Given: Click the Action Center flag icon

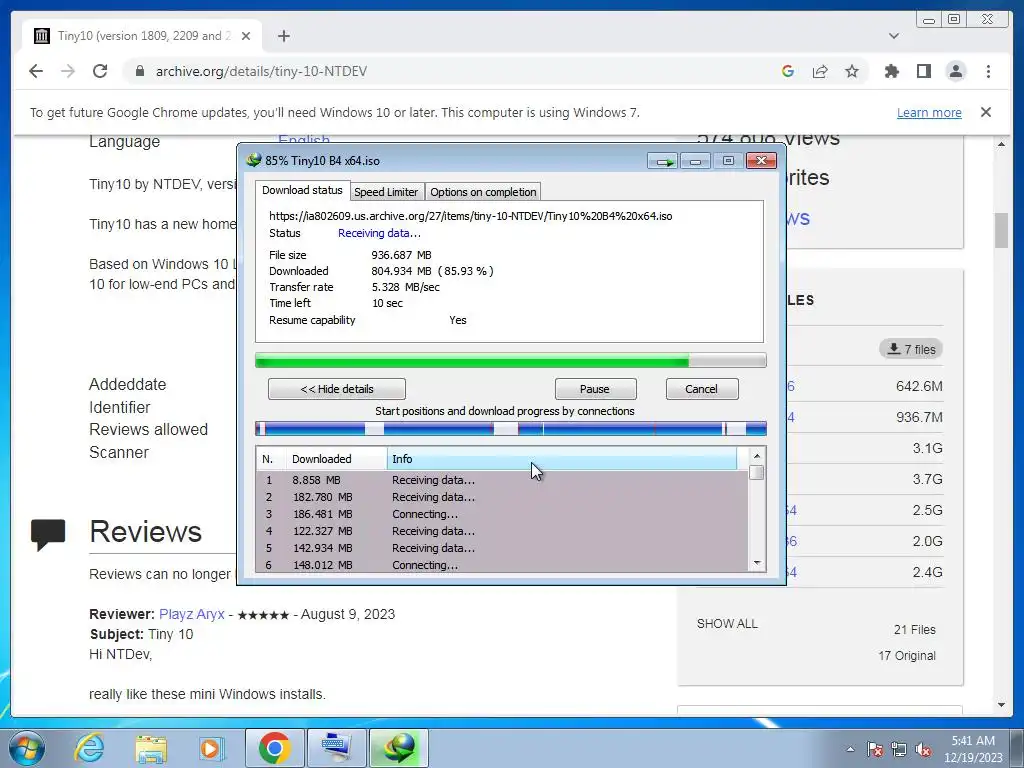Looking at the screenshot, I should [x=875, y=749].
